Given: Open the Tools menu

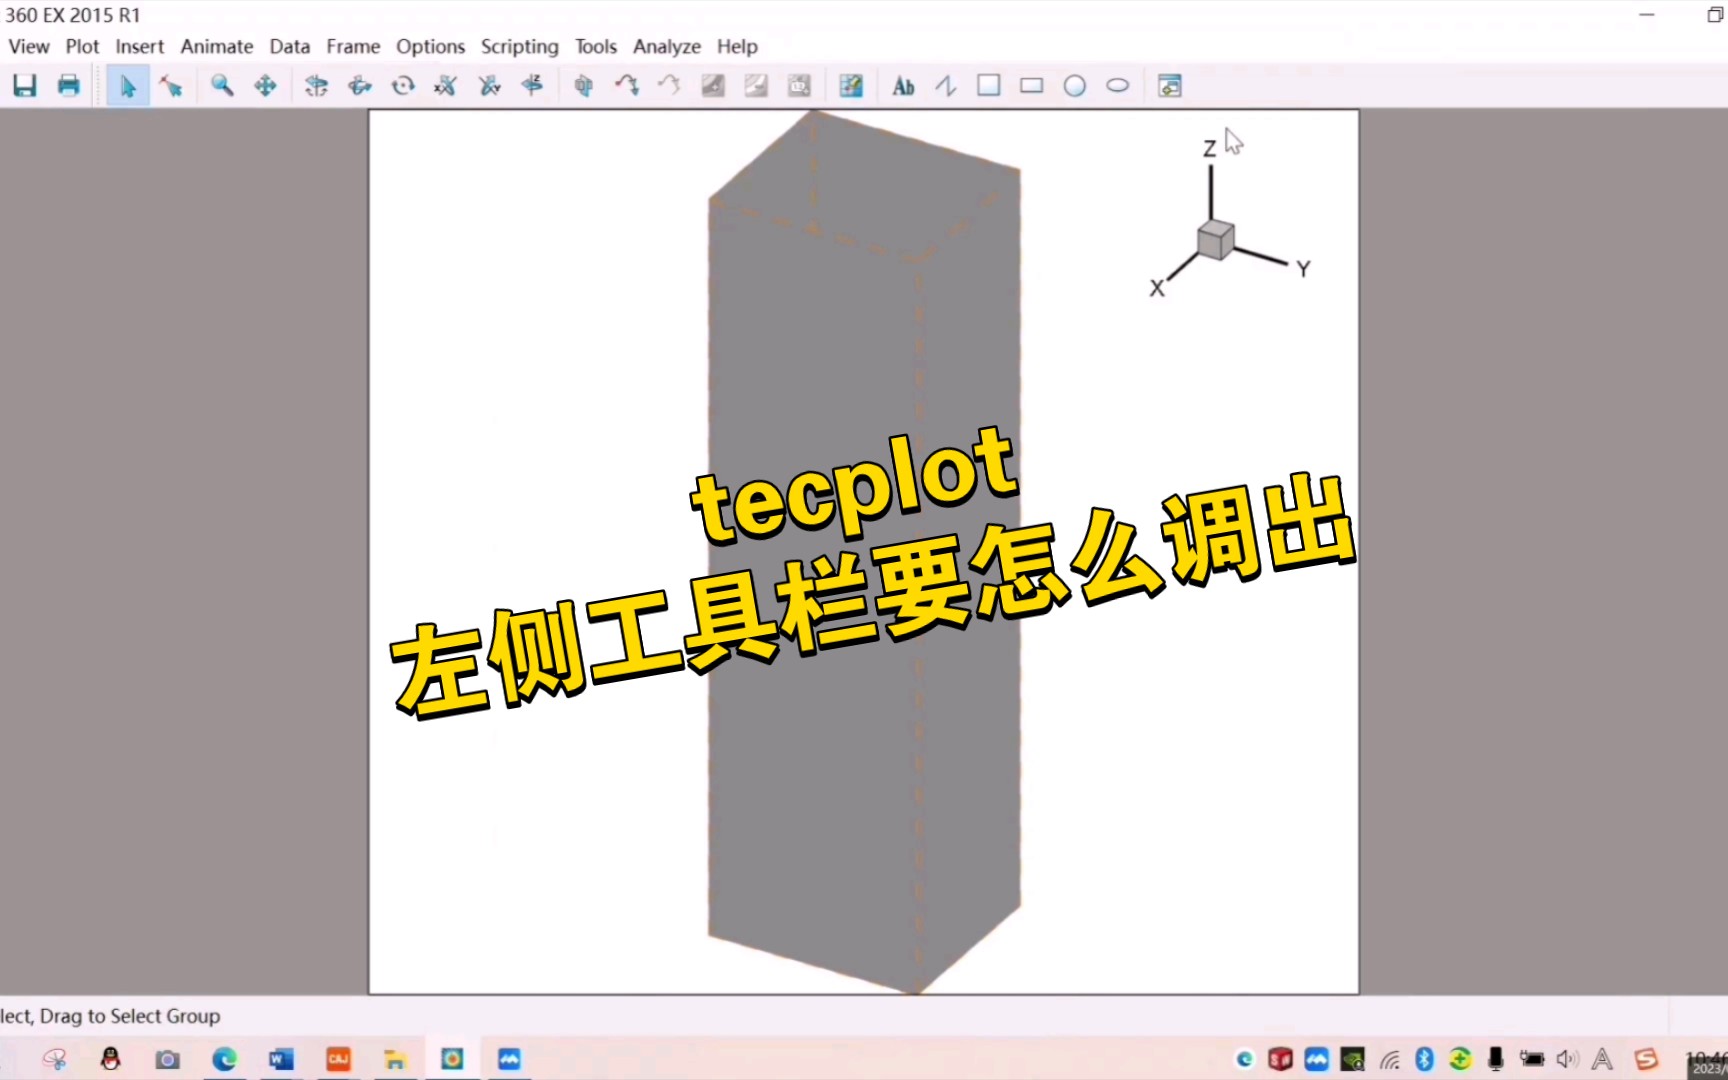Looking at the screenshot, I should coord(596,47).
